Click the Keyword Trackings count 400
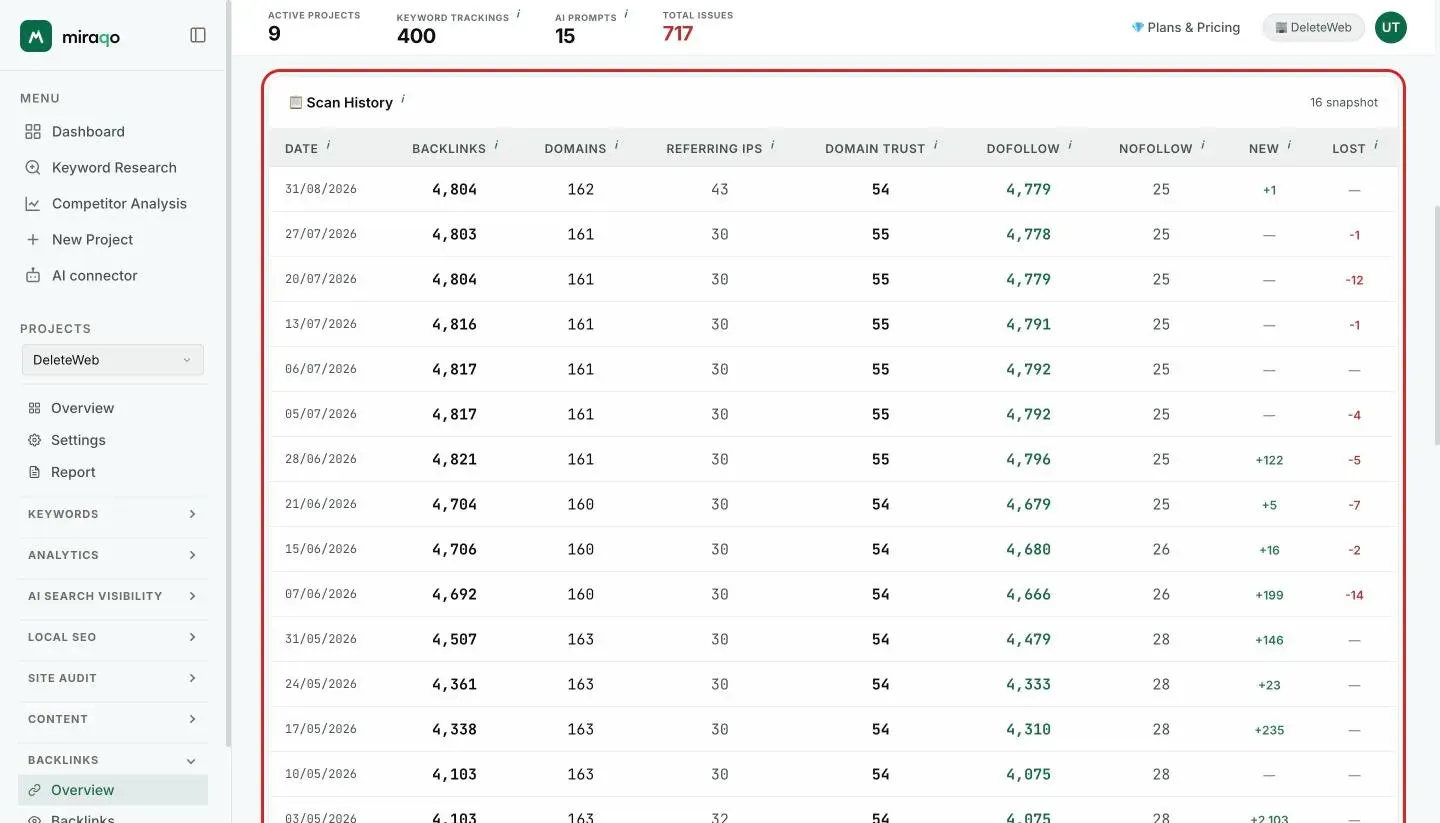The image size is (1440, 823). pyautogui.click(x=416, y=36)
